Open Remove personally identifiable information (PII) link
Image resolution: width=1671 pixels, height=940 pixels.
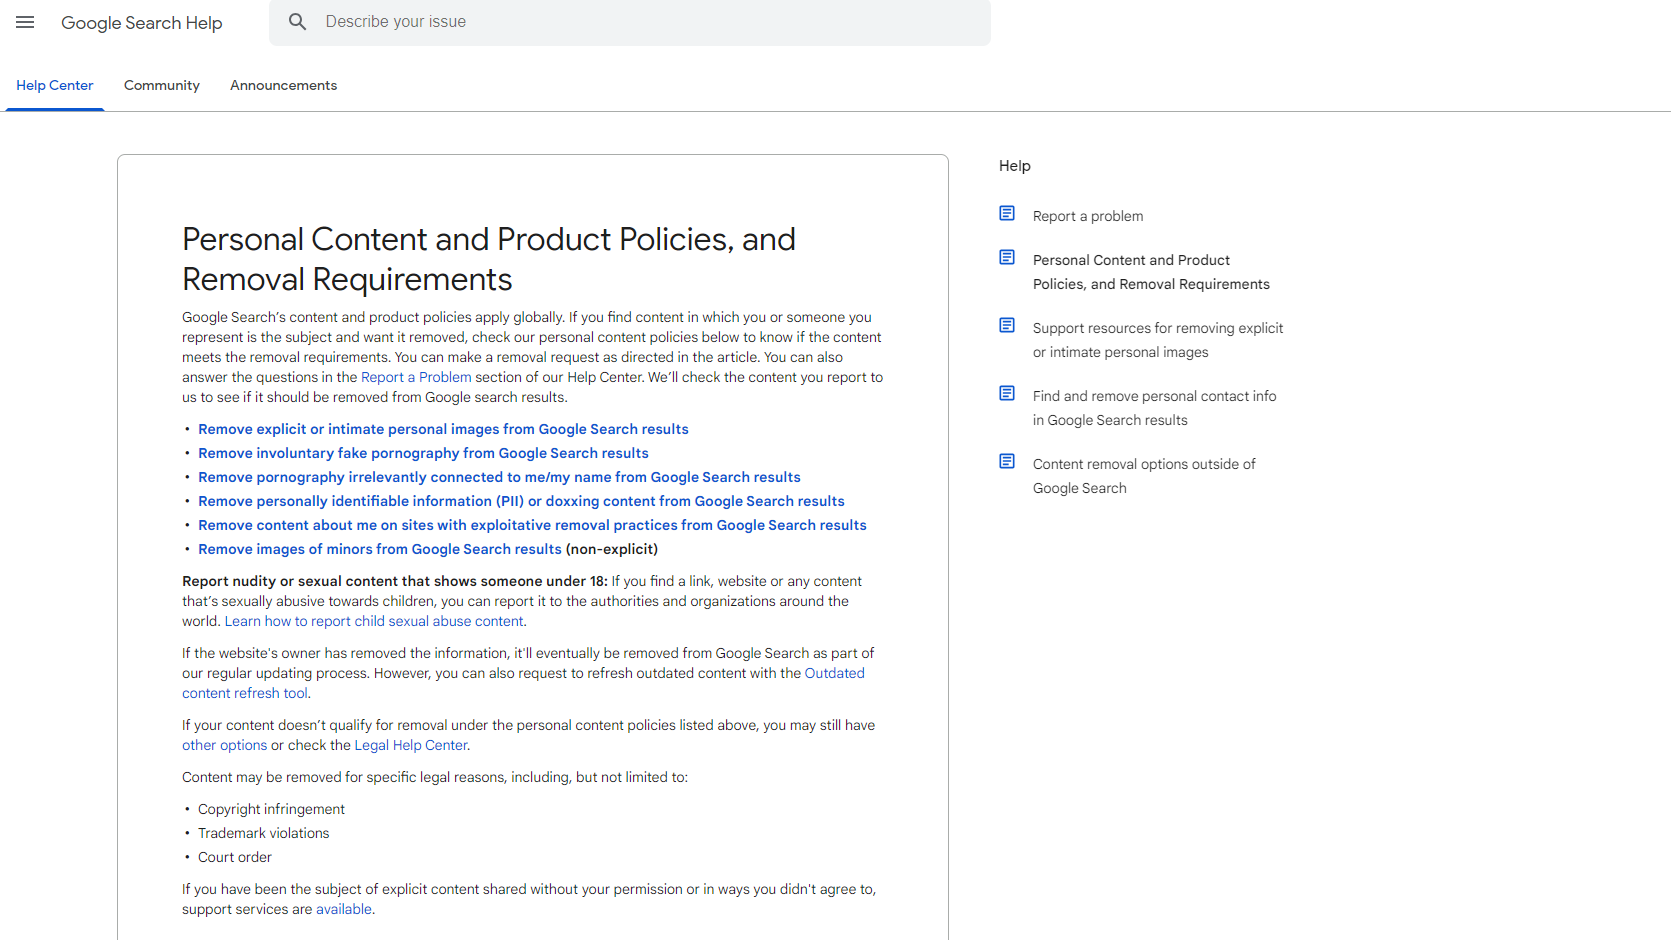click(521, 501)
